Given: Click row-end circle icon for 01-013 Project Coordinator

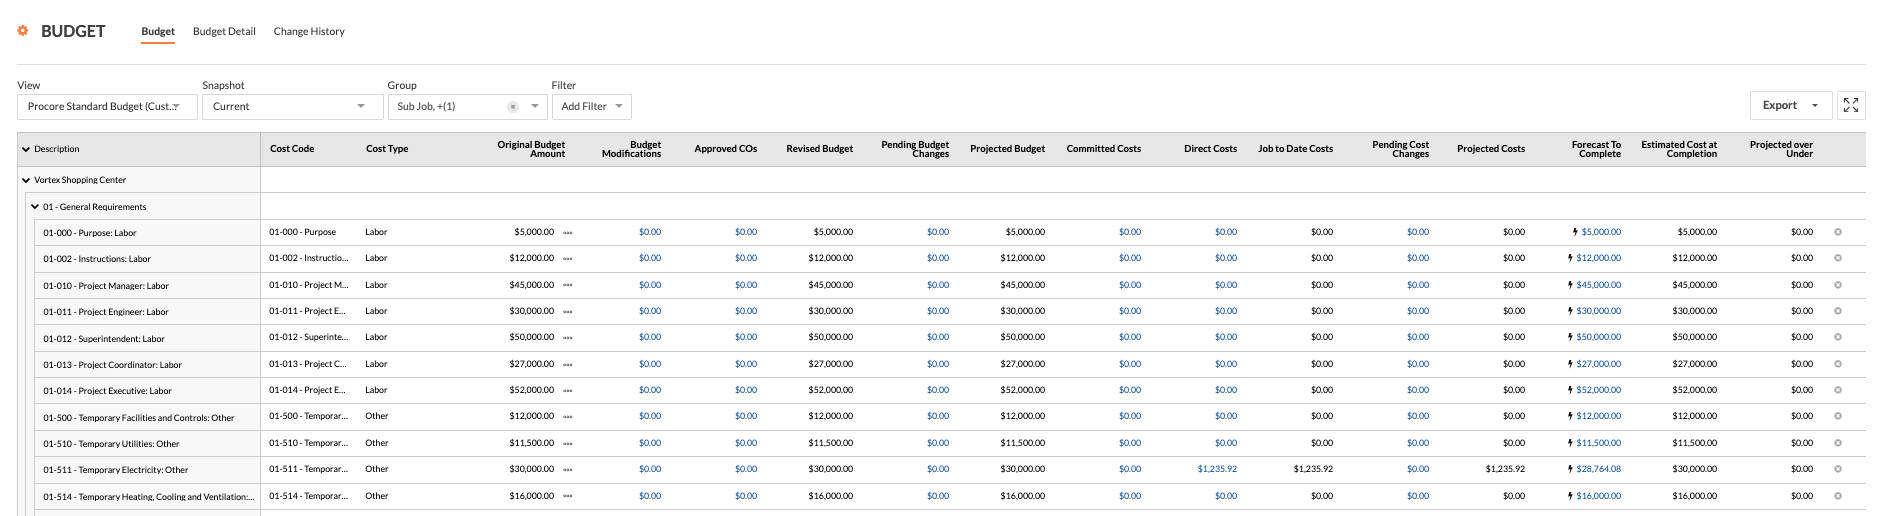Looking at the screenshot, I should click(1838, 364).
